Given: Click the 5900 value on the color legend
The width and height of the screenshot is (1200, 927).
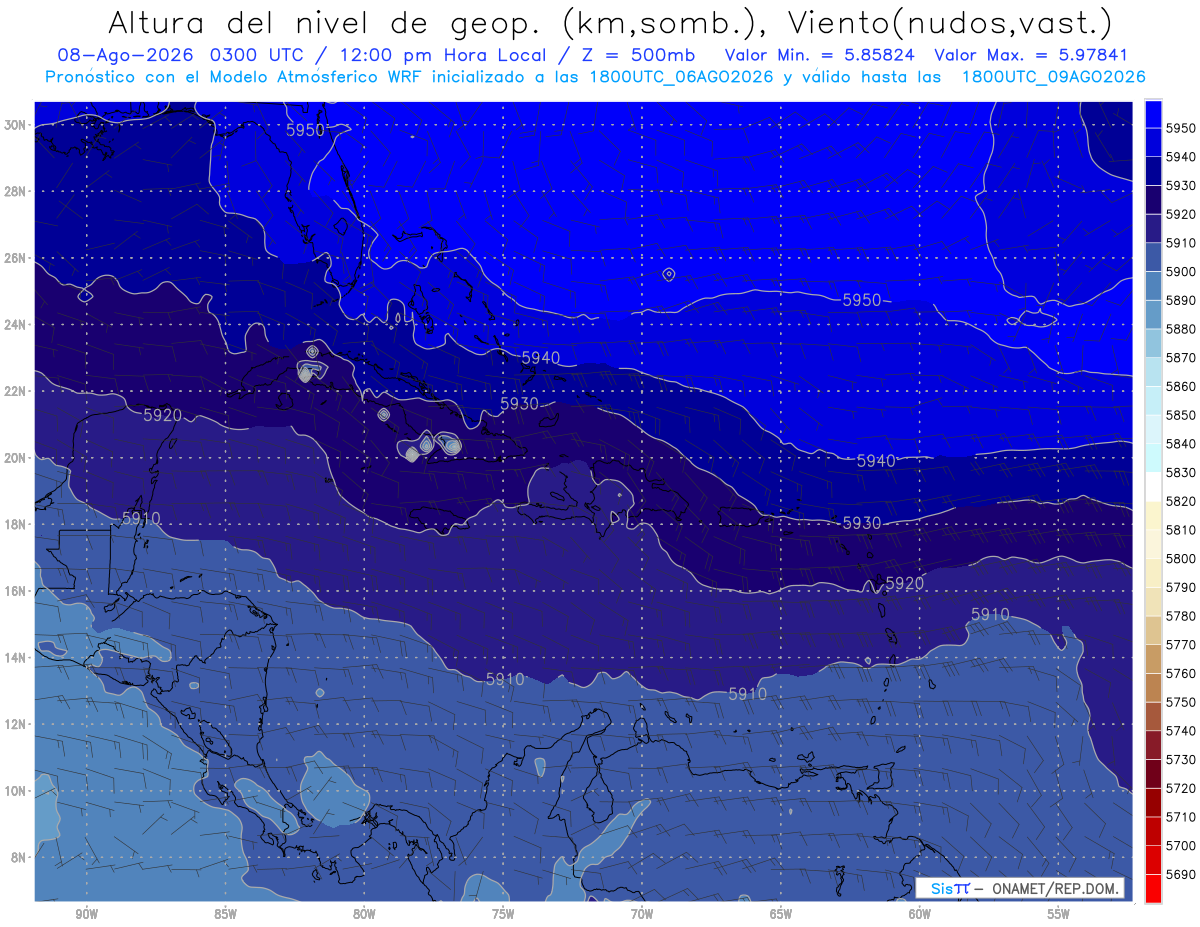Looking at the screenshot, I should coord(1181,272).
